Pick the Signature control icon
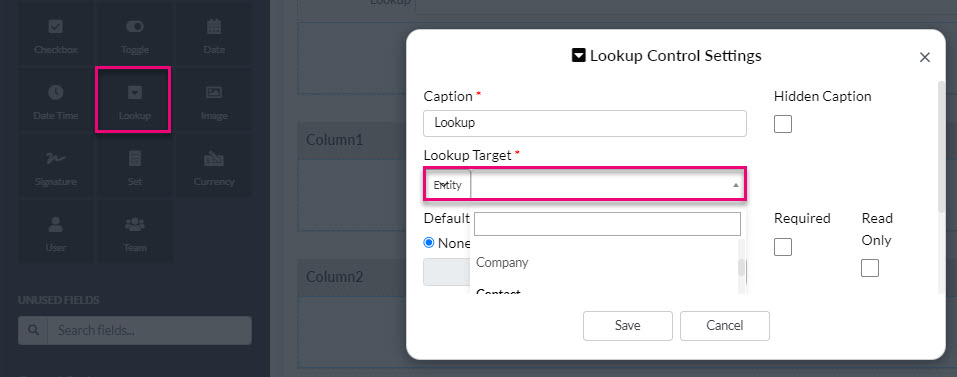 coord(56,158)
